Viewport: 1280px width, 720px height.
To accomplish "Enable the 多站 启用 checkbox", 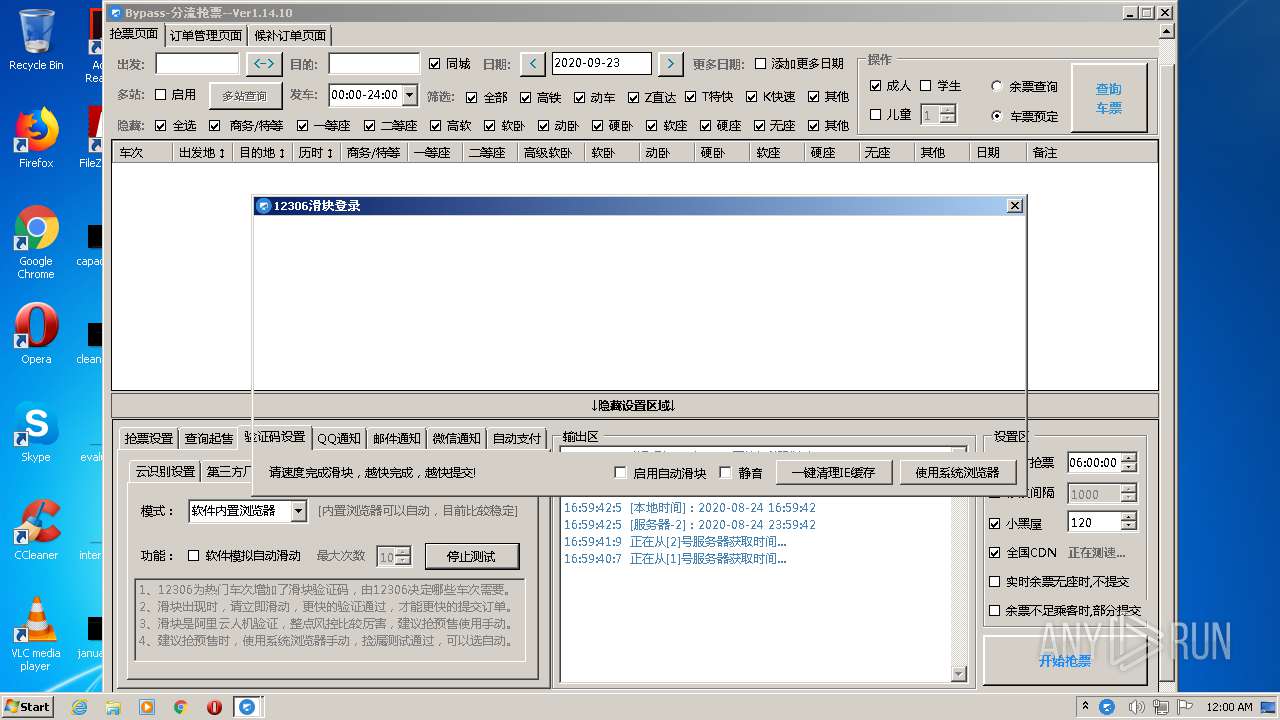I will coord(160,95).
